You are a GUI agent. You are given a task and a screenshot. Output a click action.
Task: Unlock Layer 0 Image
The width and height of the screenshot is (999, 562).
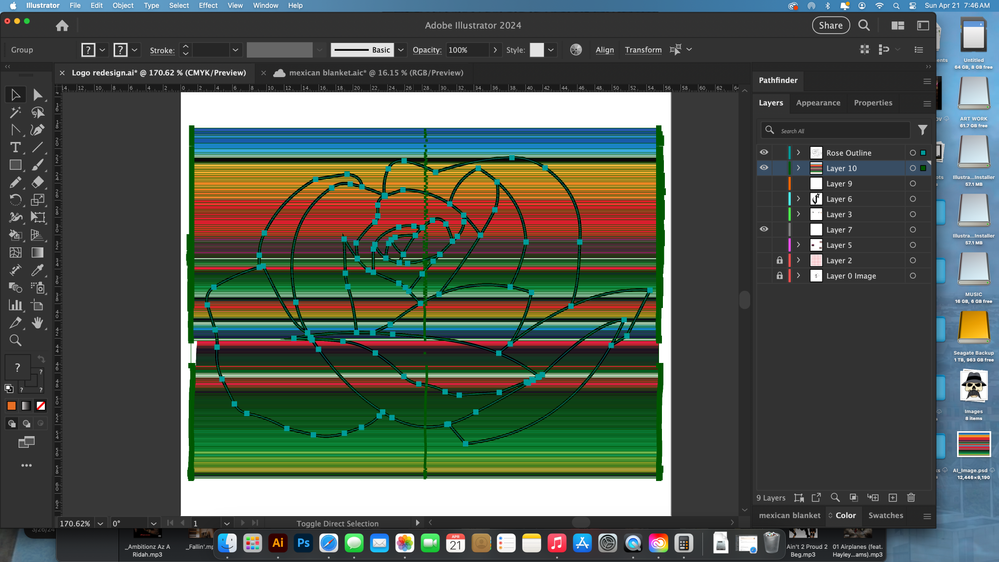pos(779,276)
